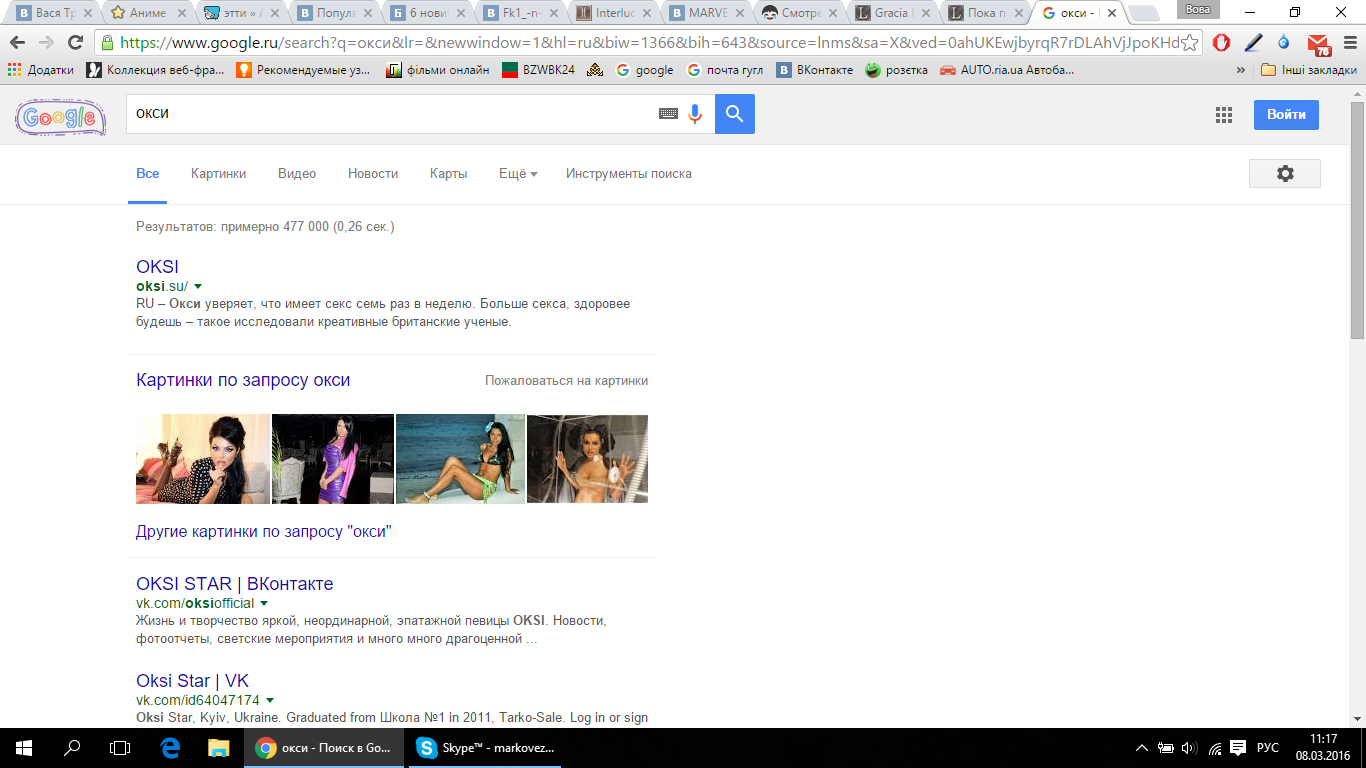Viewport: 1366px width, 768px height.
Task: Activate voice search microphone icon
Action: 695,114
